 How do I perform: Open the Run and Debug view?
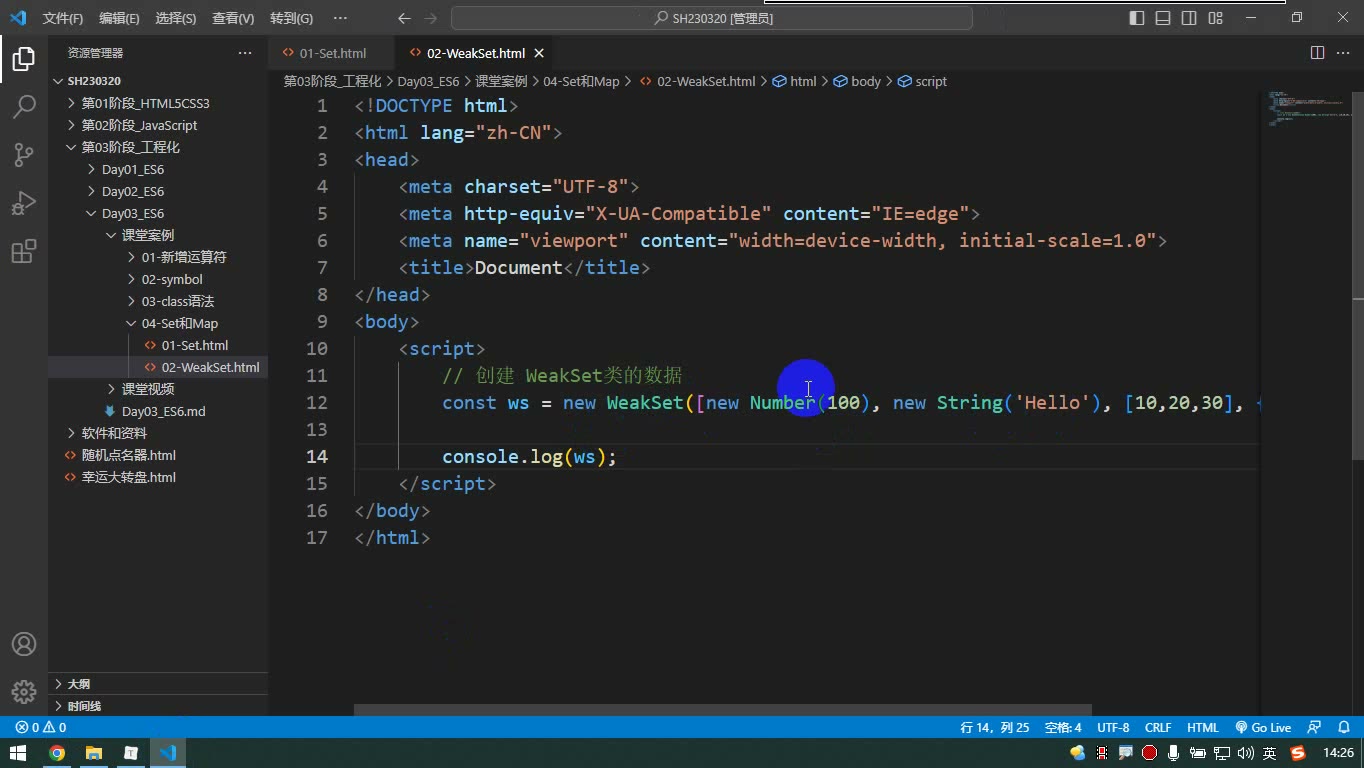[24, 203]
